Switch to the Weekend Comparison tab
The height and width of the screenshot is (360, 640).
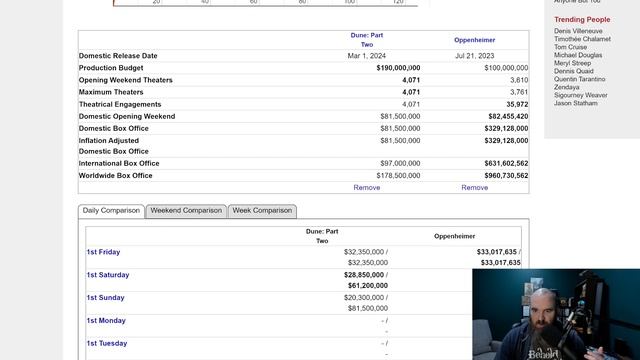(x=186, y=211)
